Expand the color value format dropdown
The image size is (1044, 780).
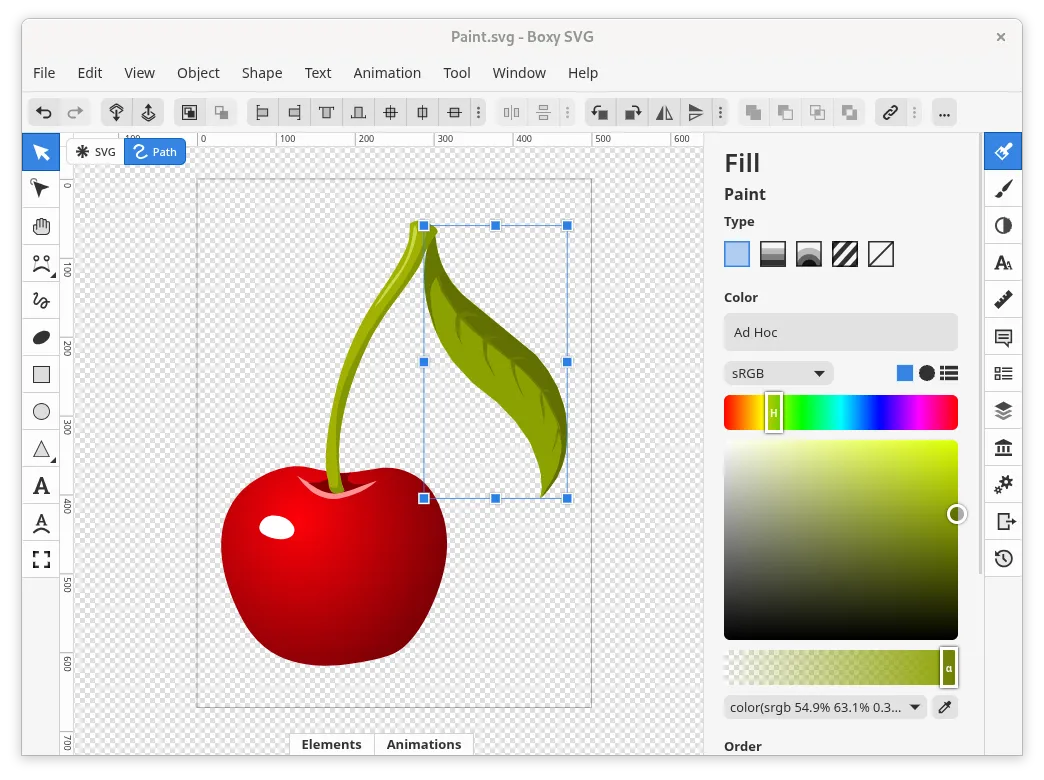[825, 708]
